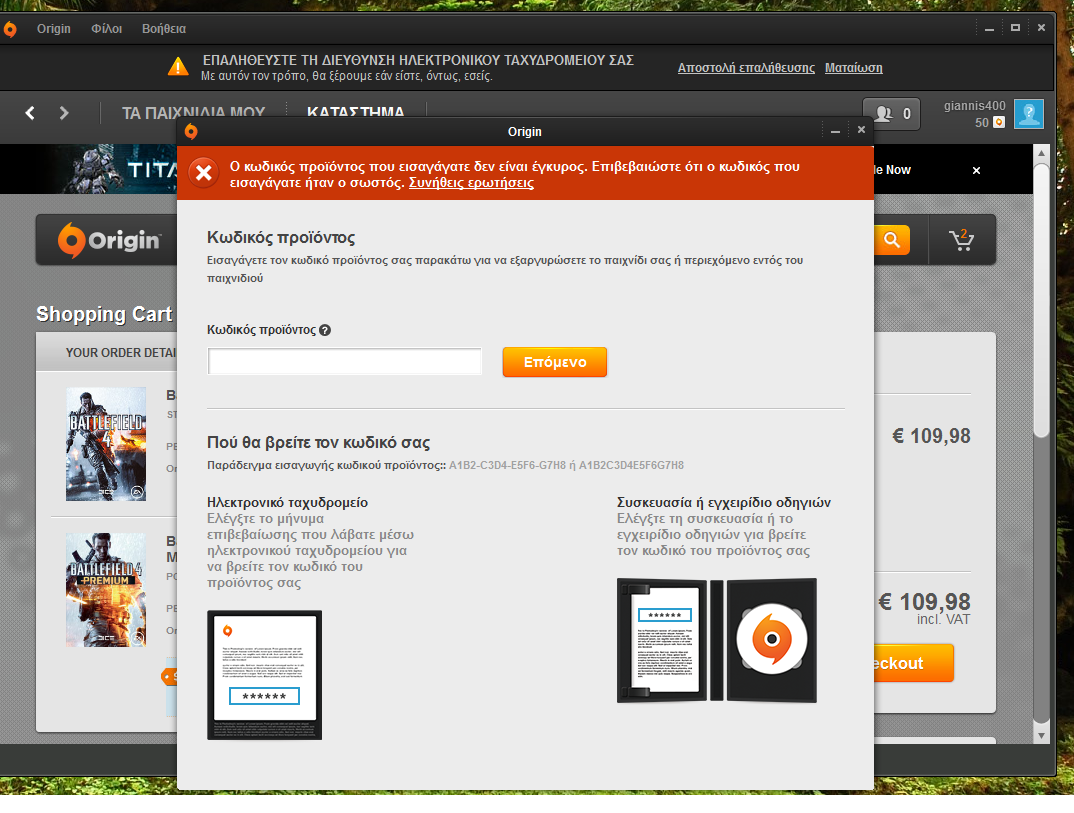The image size is (1074, 813).
Task: Click the Battlefield 4 Premium cover thumbnail
Action: pos(106,590)
